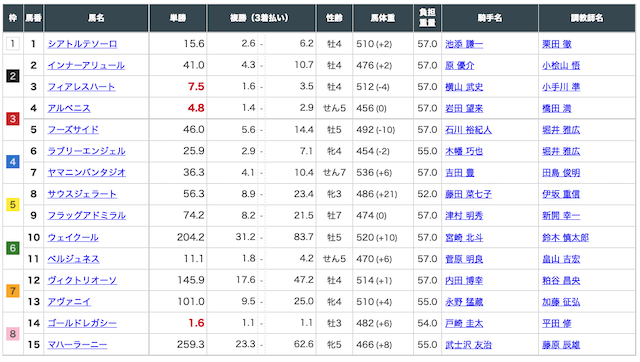Open horse ベルジュネス link
The width and height of the screenshot is (640, 362).
[73, 259]
